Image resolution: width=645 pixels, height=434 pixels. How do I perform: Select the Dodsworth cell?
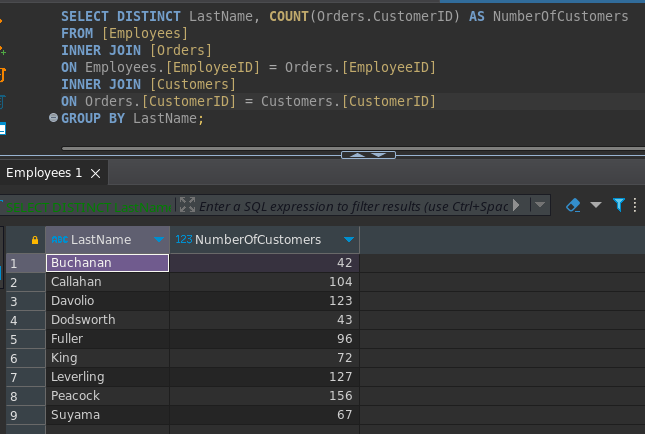tap(107, 320)
